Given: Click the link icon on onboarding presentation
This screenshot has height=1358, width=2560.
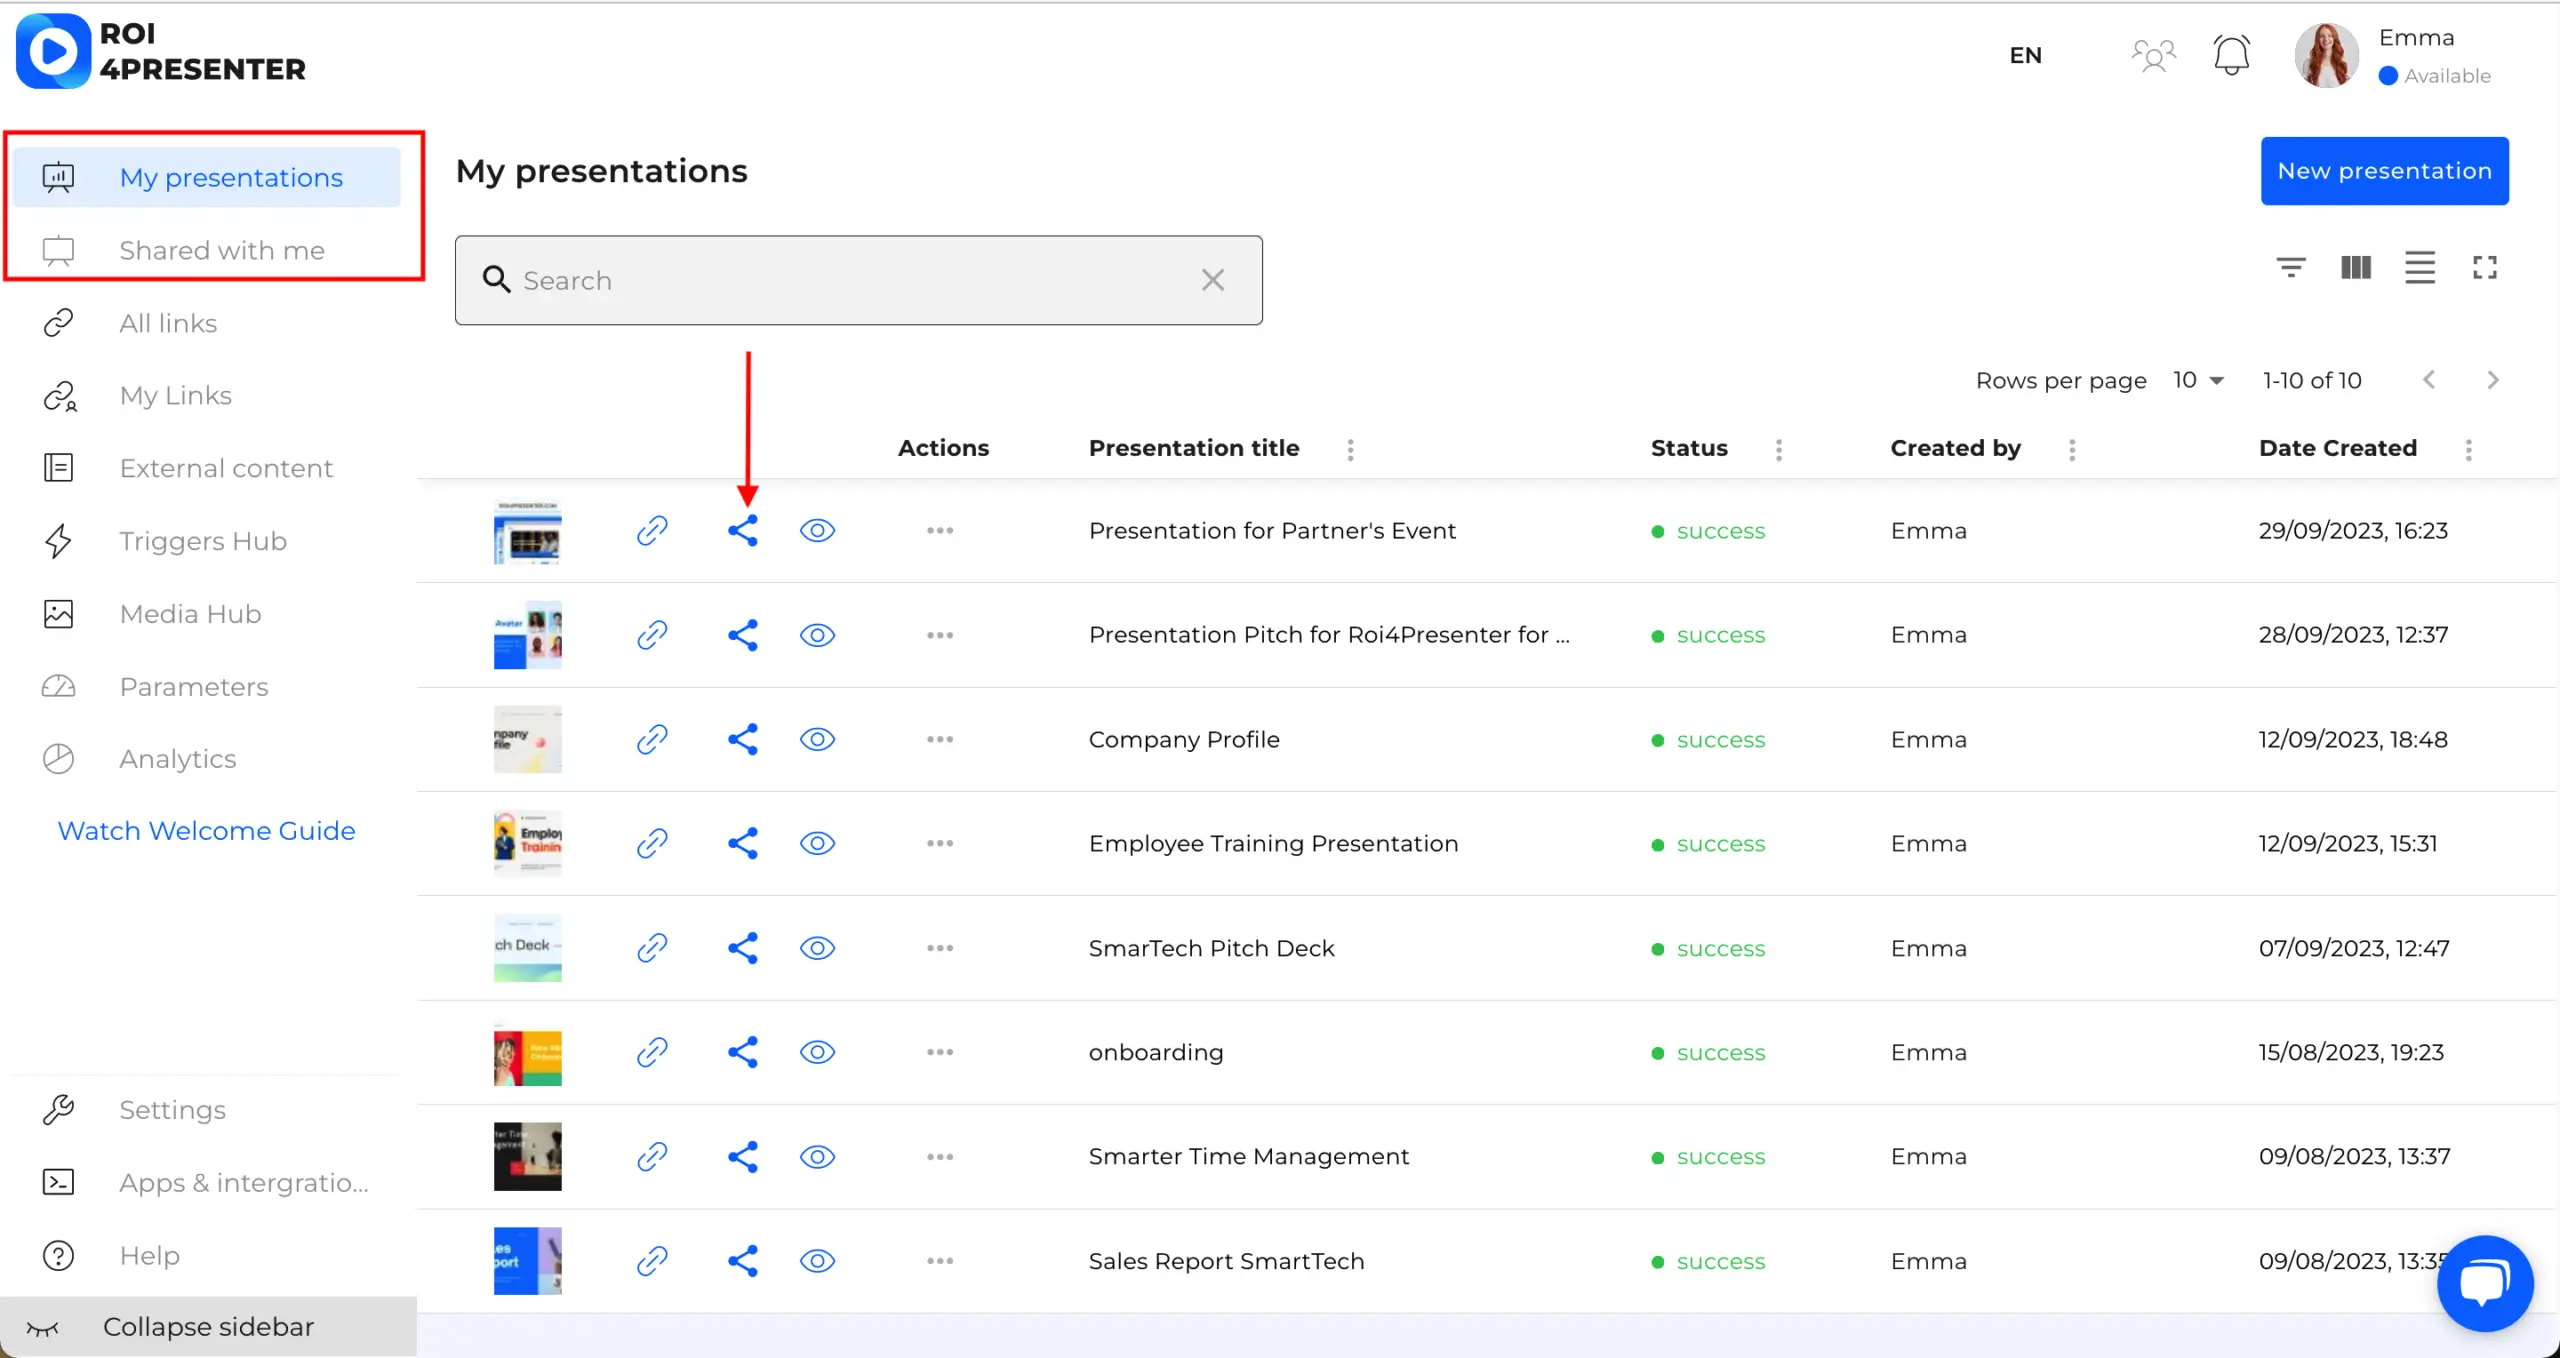Looking at the screenshot, I should pyautogui.click(x=652, y=1052).
